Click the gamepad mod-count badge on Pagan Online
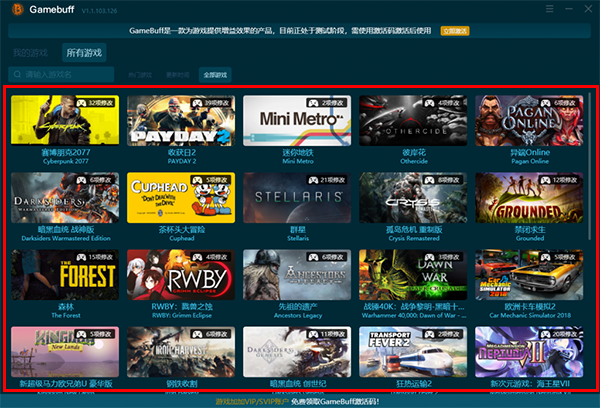 (559, 103)
